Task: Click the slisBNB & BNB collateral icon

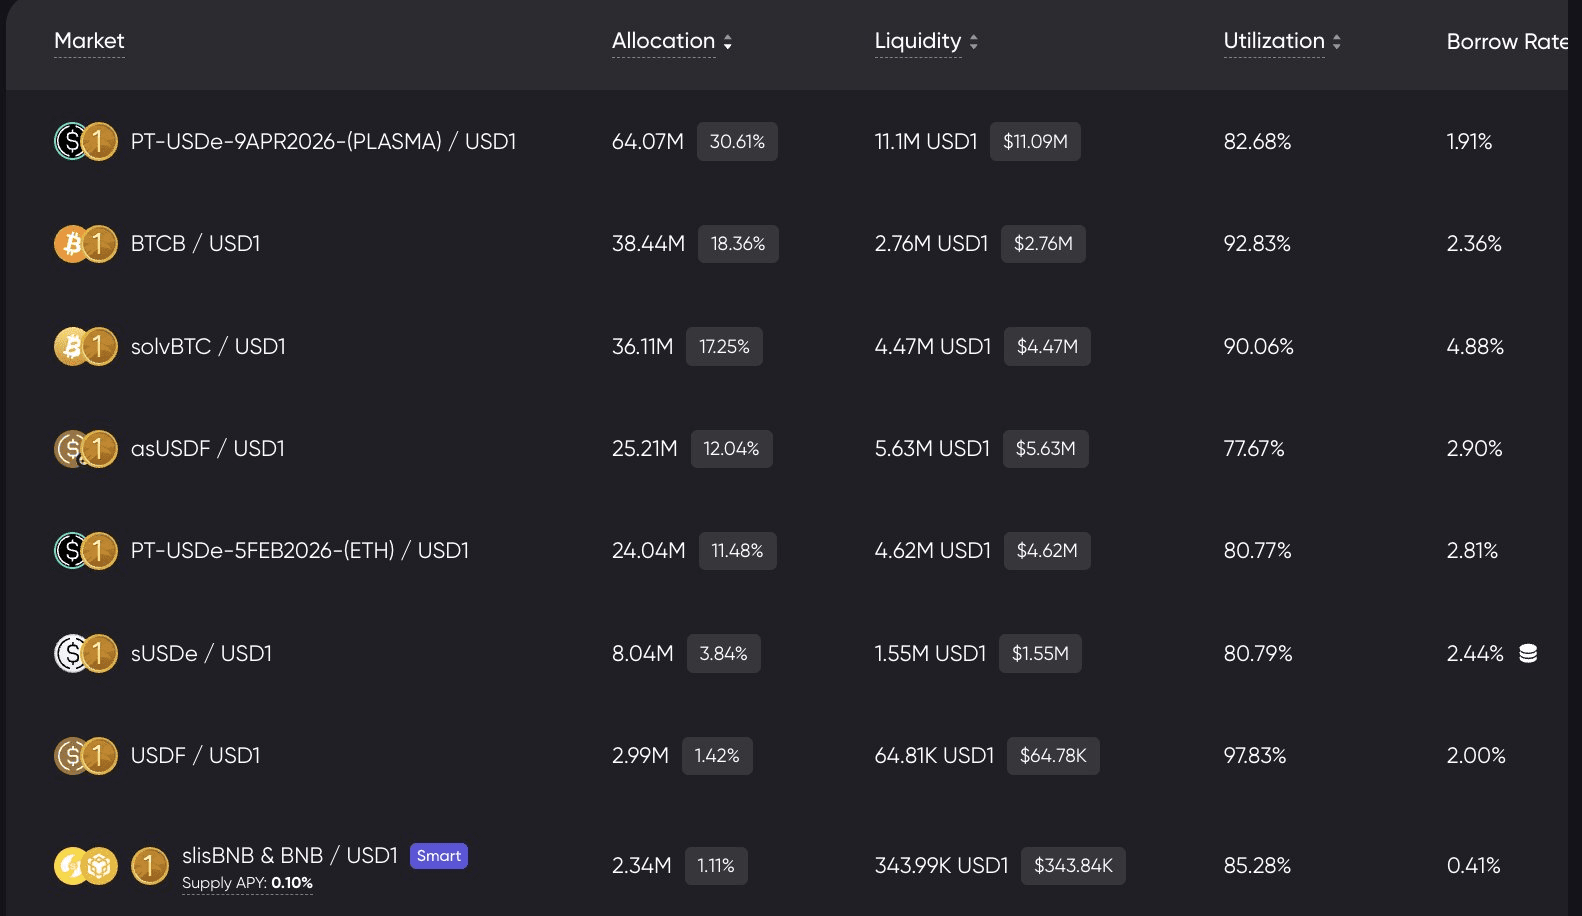Action: click(x=85, y=866)
